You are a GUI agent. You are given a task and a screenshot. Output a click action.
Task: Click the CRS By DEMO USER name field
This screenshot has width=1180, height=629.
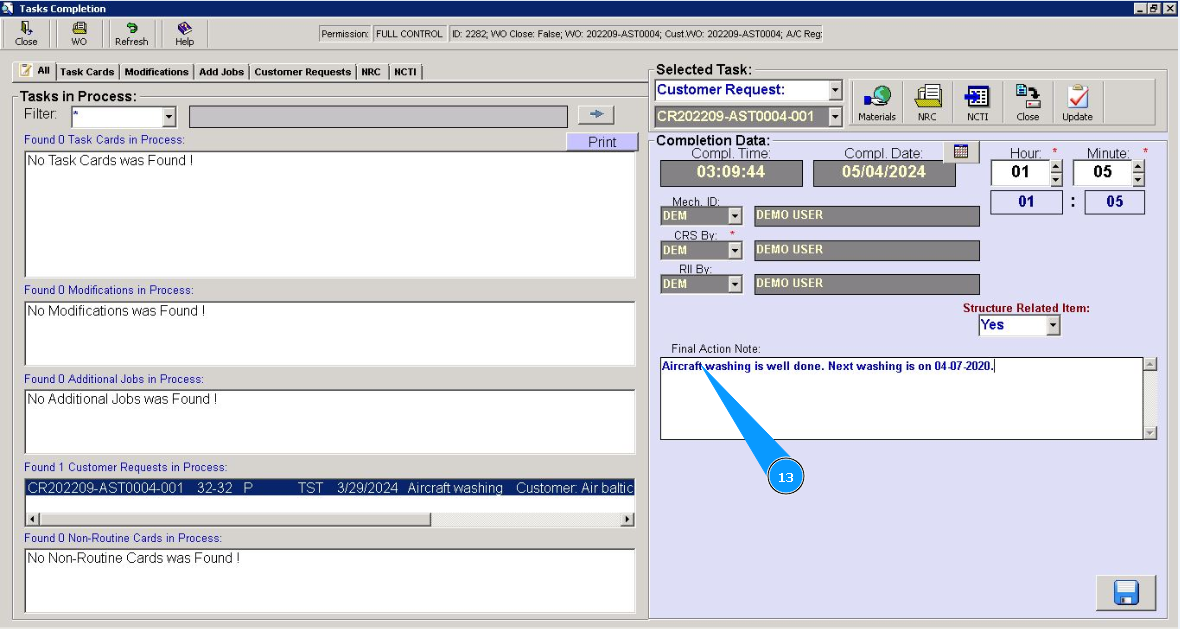coord(867,250)
